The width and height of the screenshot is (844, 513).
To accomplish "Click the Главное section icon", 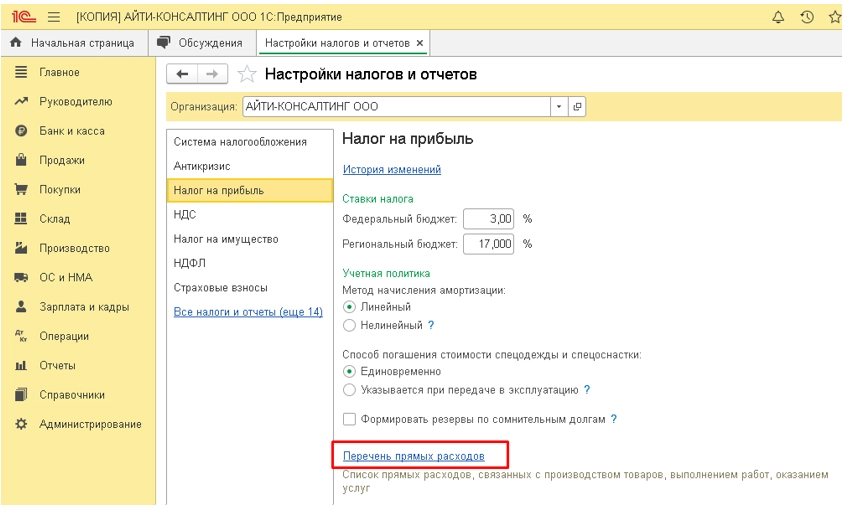I will point(21,72).
